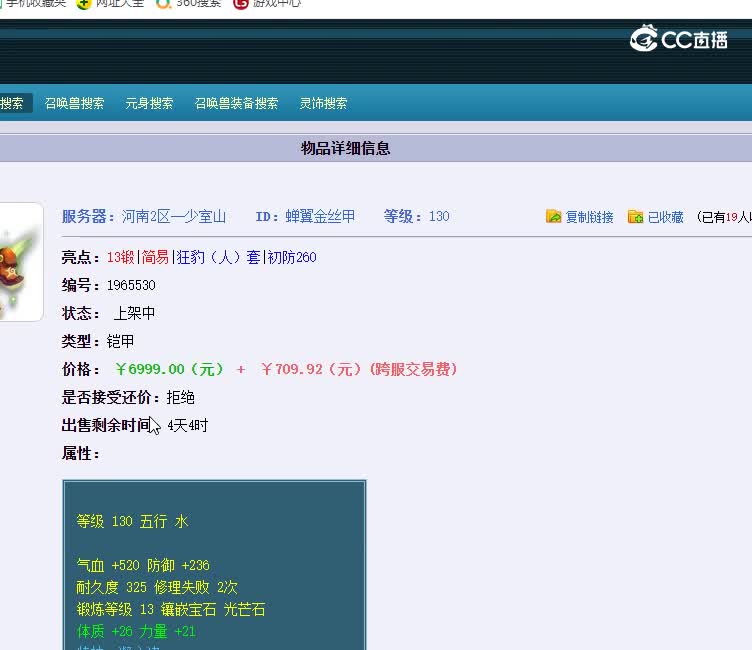Viewport: 752px width, 650px height.
Task: Open the 元身搜索 tab
Action: point(149,103)
